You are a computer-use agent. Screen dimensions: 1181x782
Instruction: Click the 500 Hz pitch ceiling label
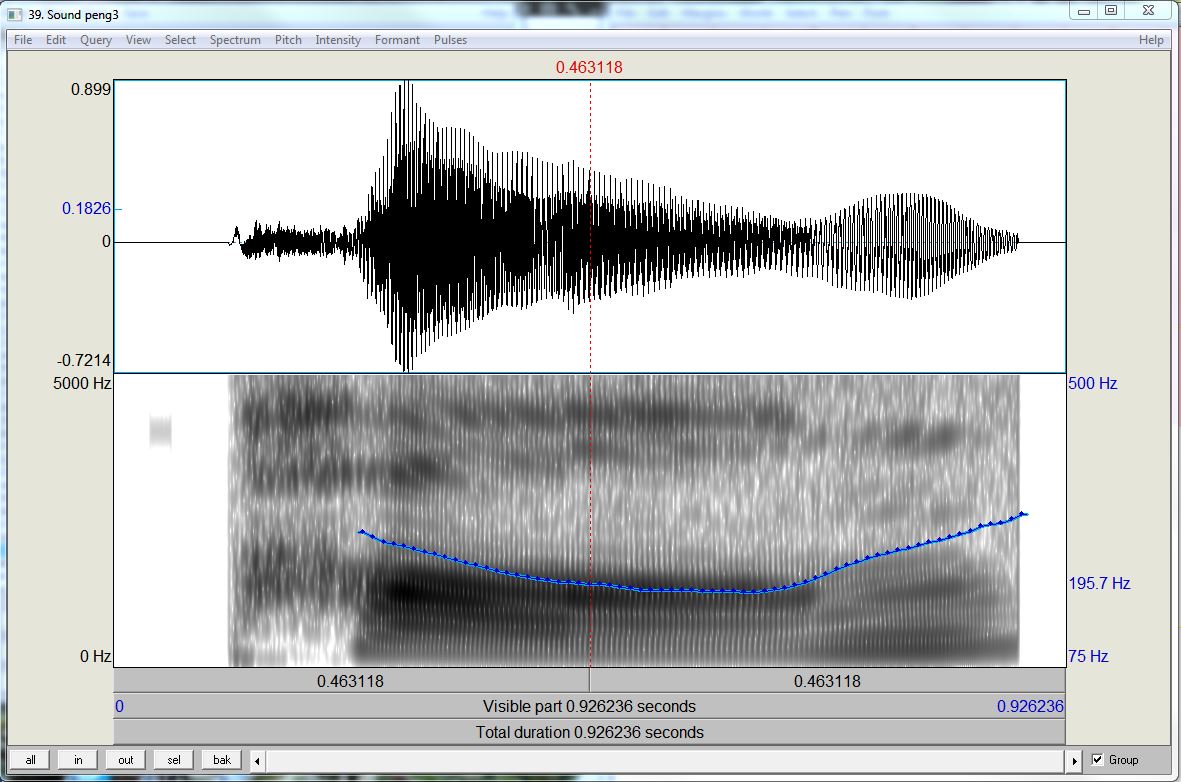click(x=1092, y=383)
